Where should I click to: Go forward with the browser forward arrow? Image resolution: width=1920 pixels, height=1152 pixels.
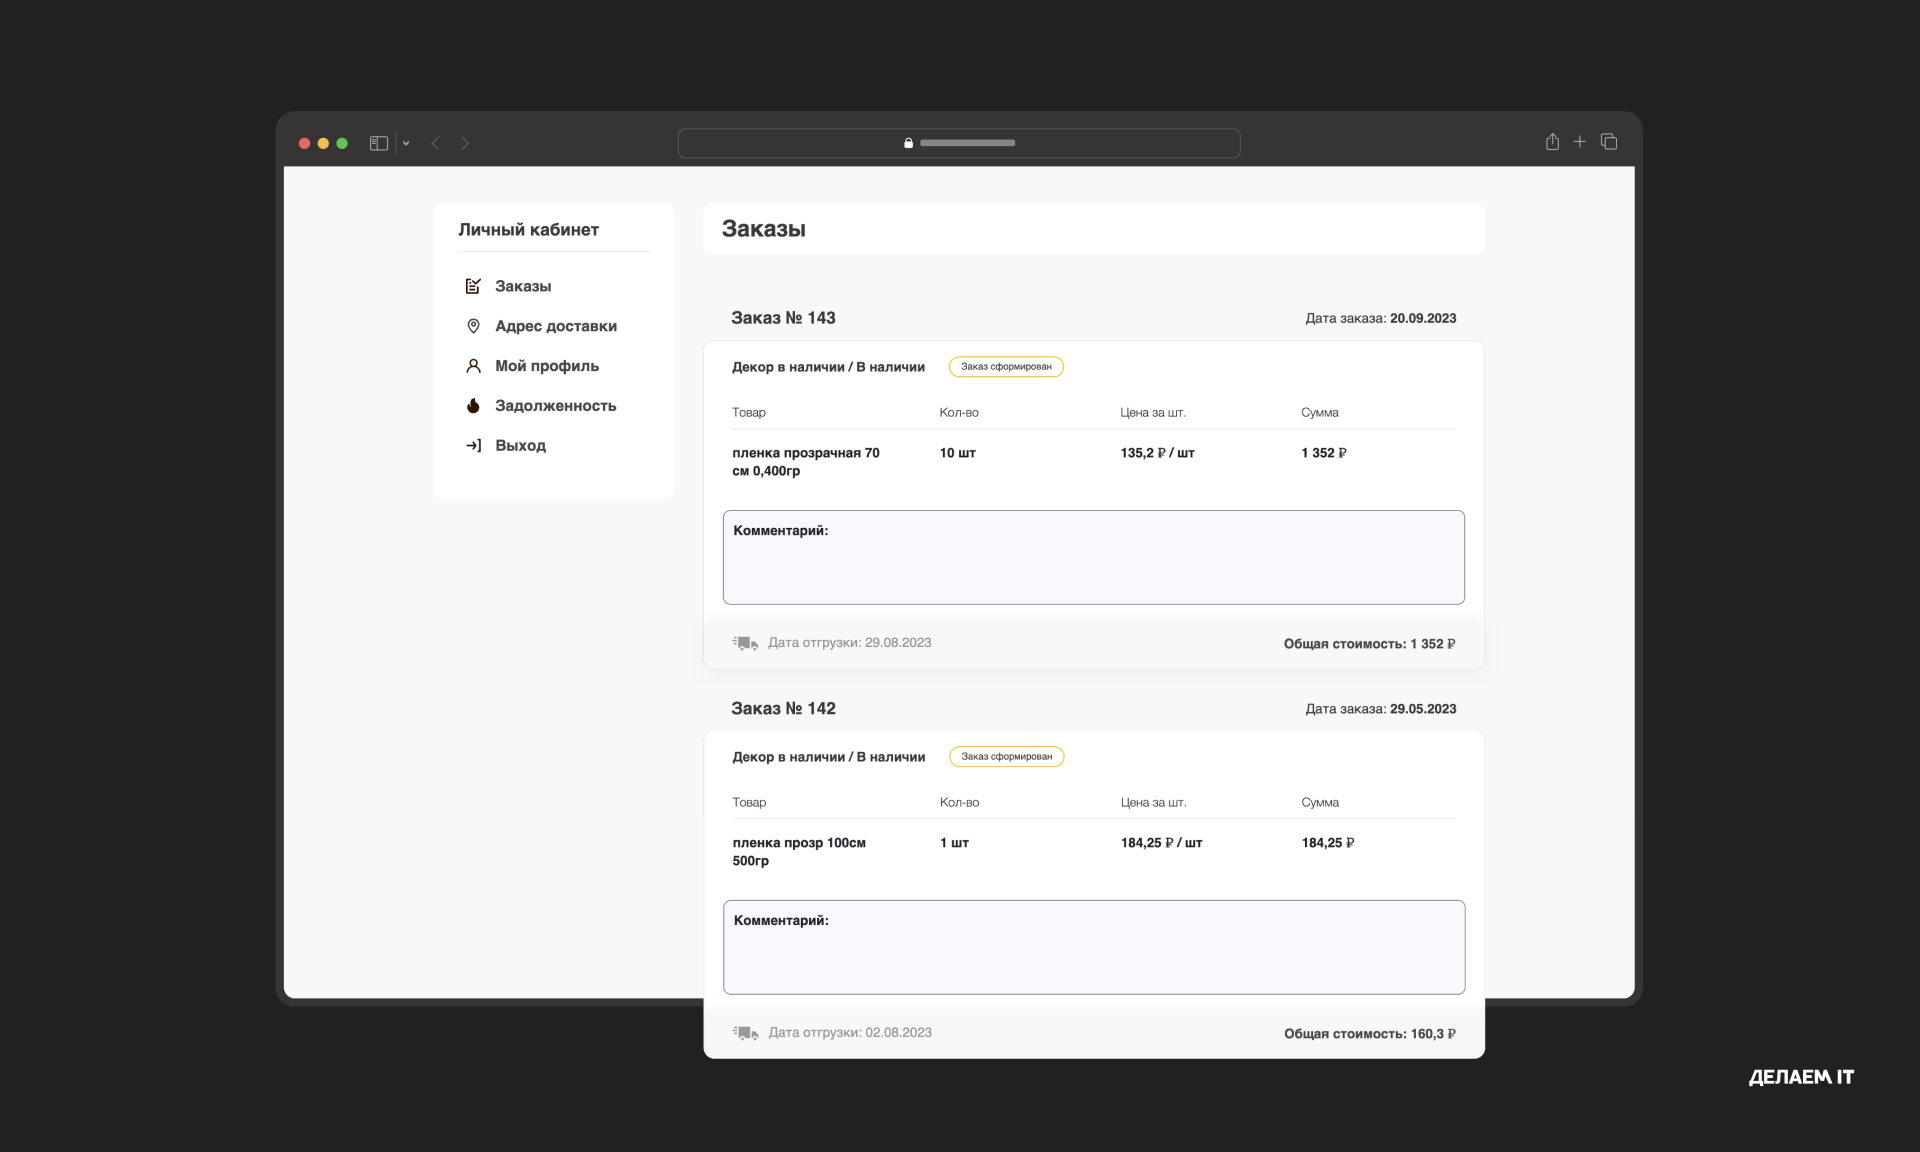click(x=465, y=143)
